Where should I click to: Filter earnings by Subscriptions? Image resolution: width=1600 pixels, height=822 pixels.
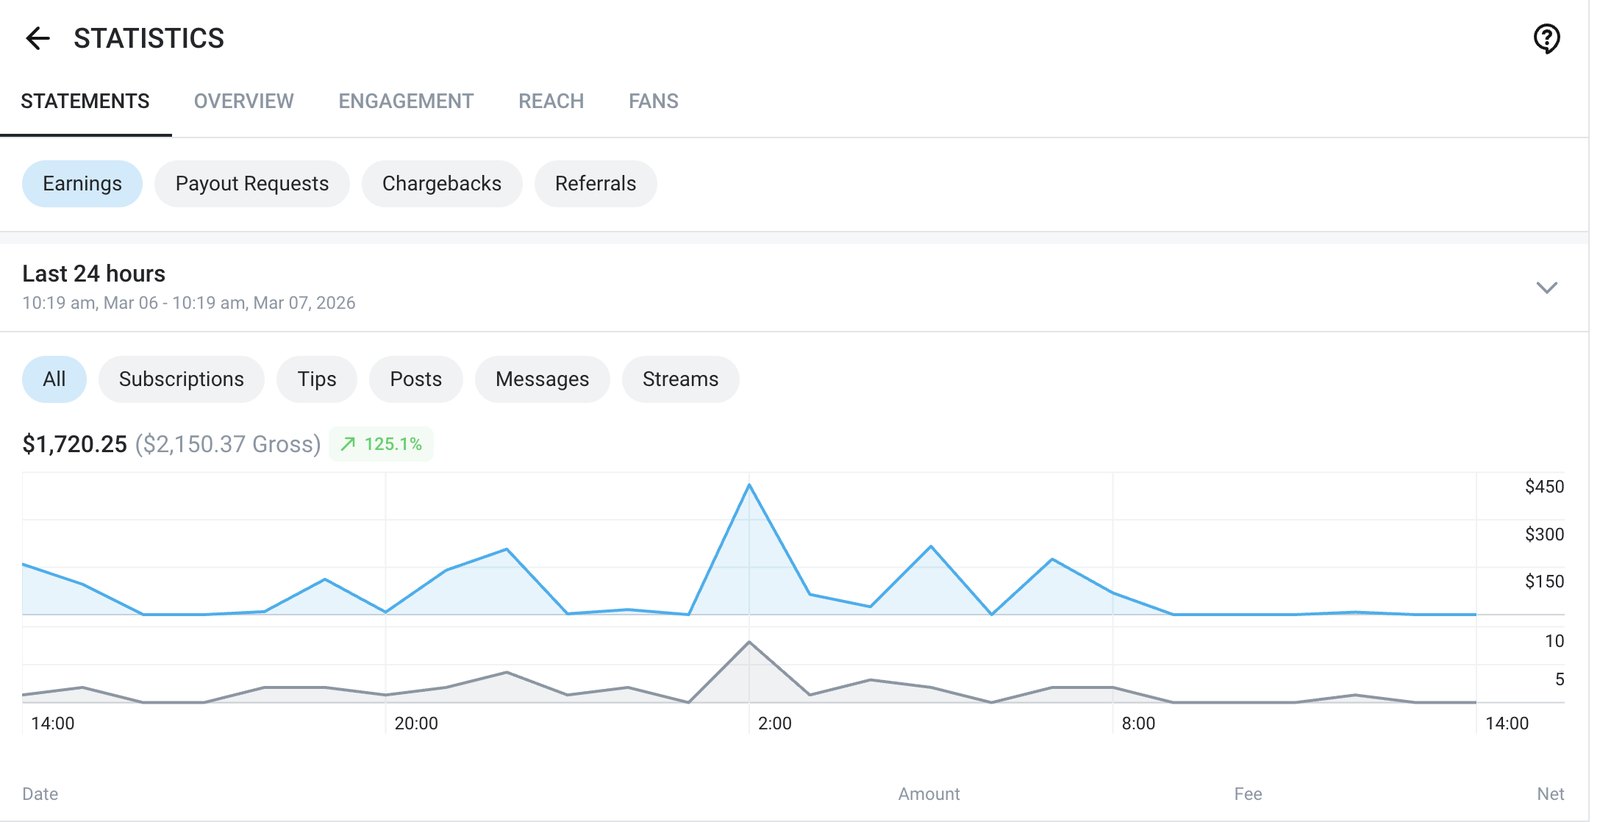[181, 379]
